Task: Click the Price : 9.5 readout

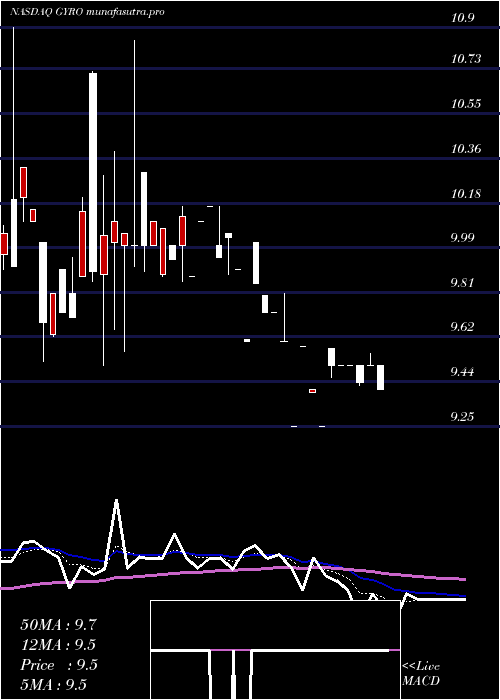Action: (58, 665)
